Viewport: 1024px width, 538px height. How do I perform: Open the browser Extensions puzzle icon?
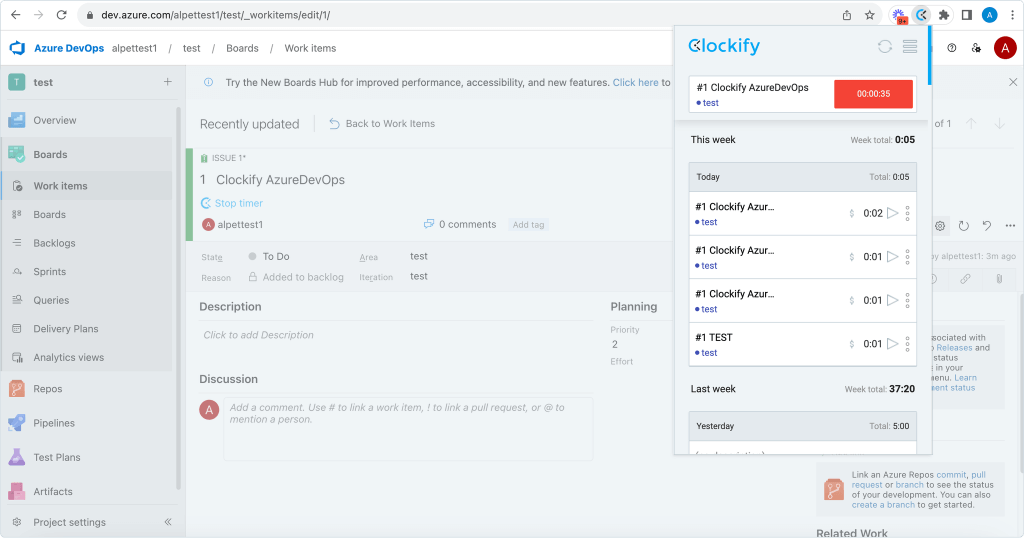click(944, 15)
